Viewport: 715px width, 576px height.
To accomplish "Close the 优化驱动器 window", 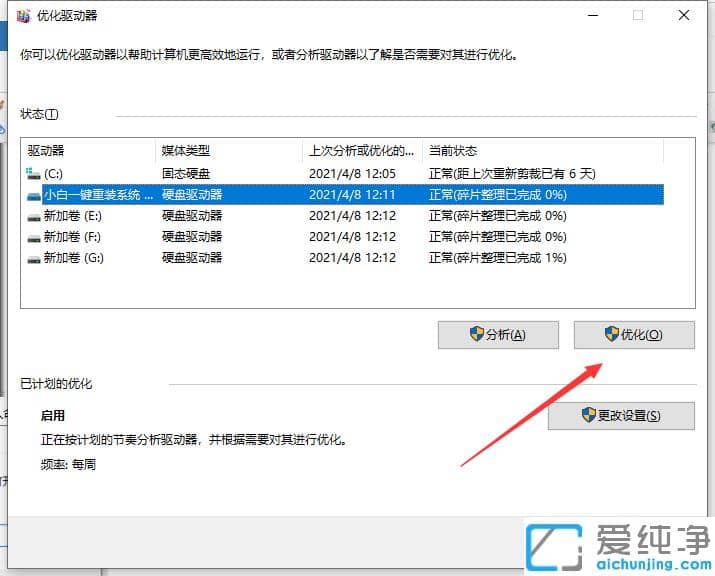I will (x=684, y=16).
